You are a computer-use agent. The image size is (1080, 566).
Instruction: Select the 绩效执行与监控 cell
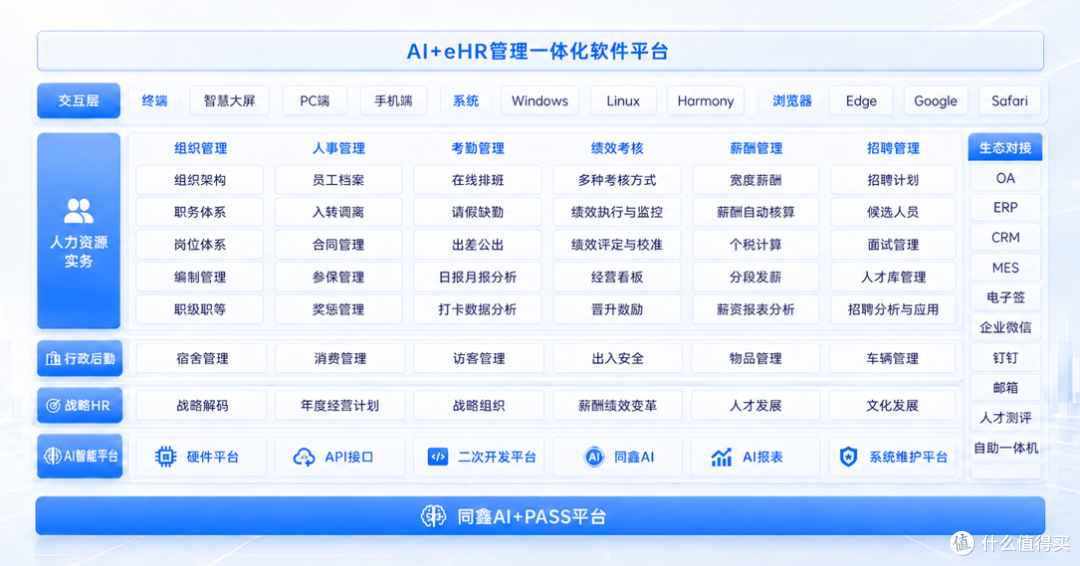tap(617, 212)
